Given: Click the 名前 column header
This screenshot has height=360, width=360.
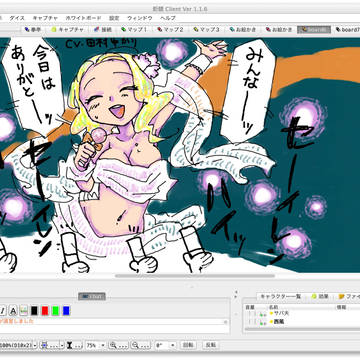Looking at the screenshot, I should (273, 307).
